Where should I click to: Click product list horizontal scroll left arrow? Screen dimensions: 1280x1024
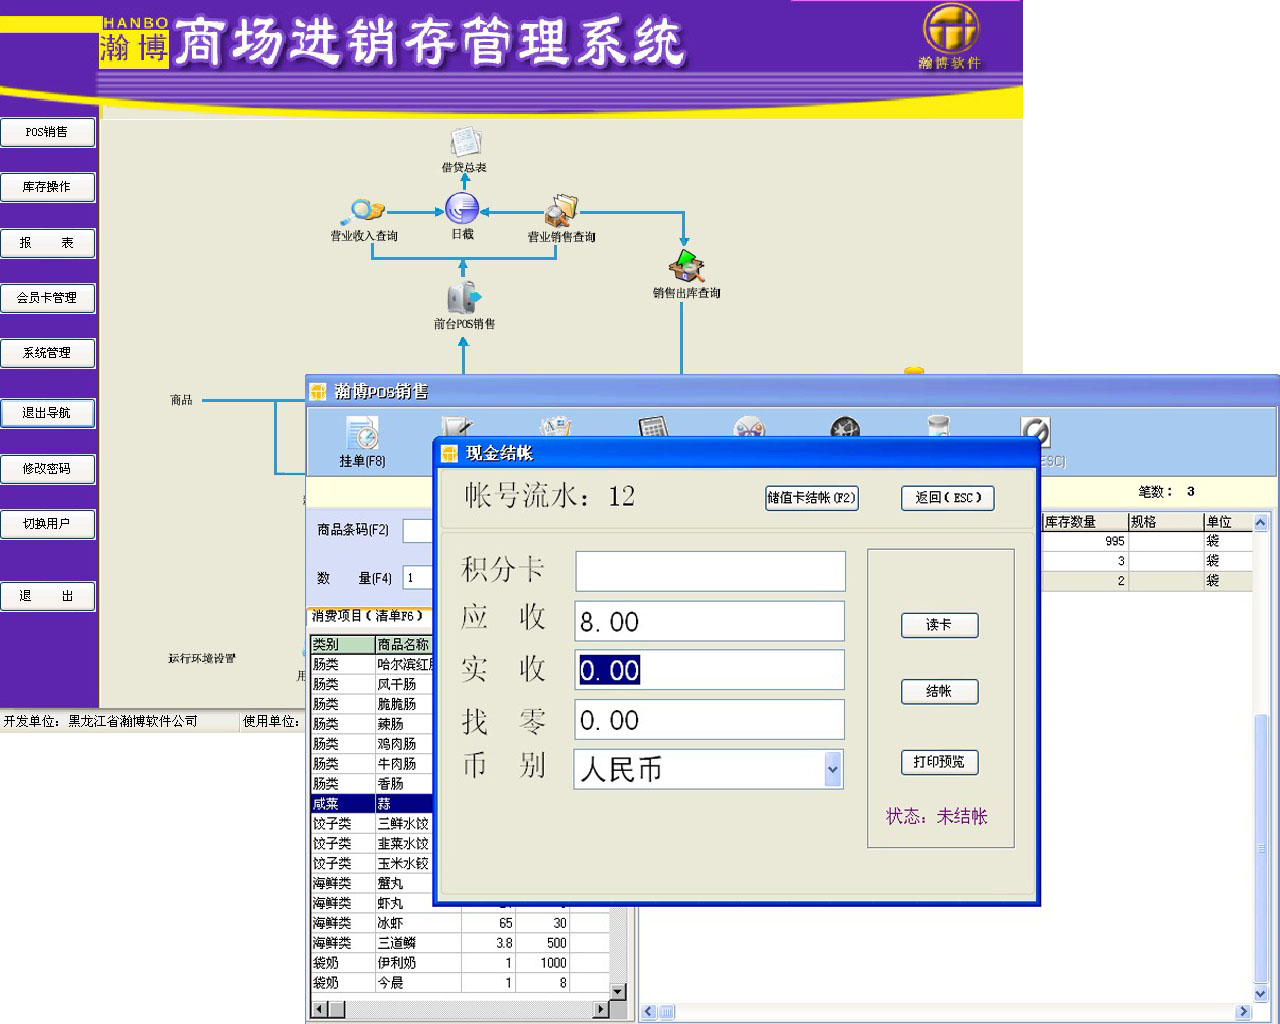[319, 1009]
